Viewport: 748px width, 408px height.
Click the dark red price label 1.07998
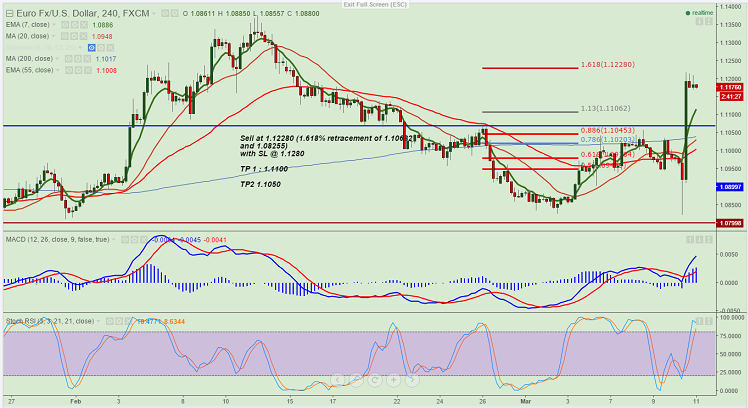click(x=730, y=223)
